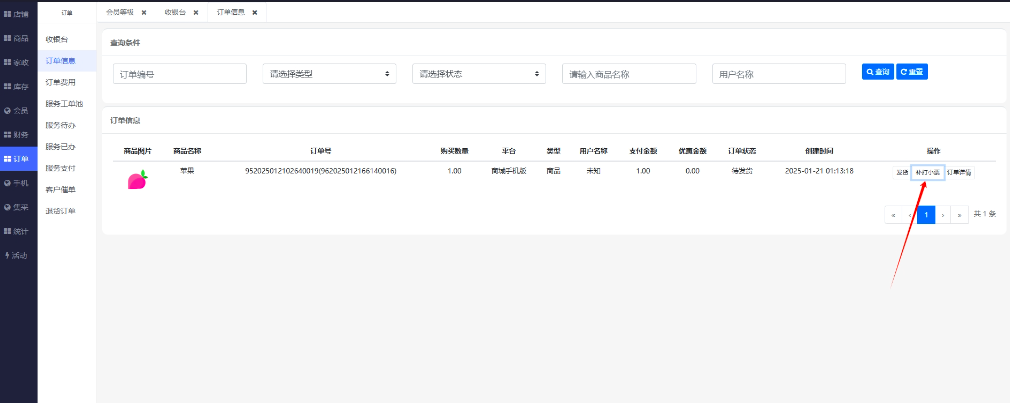Click the apple product thumbnail image
This screenshot has height=403, width=1010.
click(x=137, y=181)
